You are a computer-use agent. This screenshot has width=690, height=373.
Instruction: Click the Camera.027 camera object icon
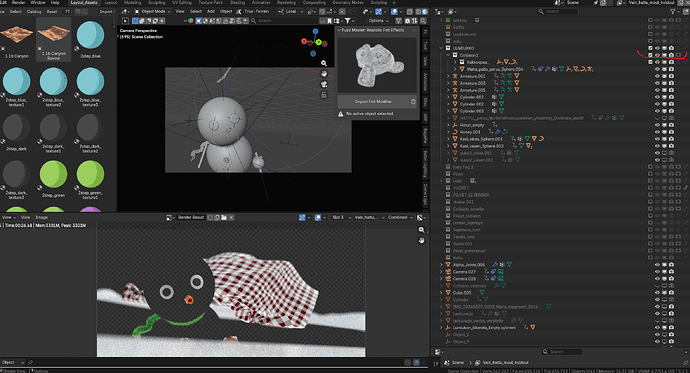click(x=448, y=272)
